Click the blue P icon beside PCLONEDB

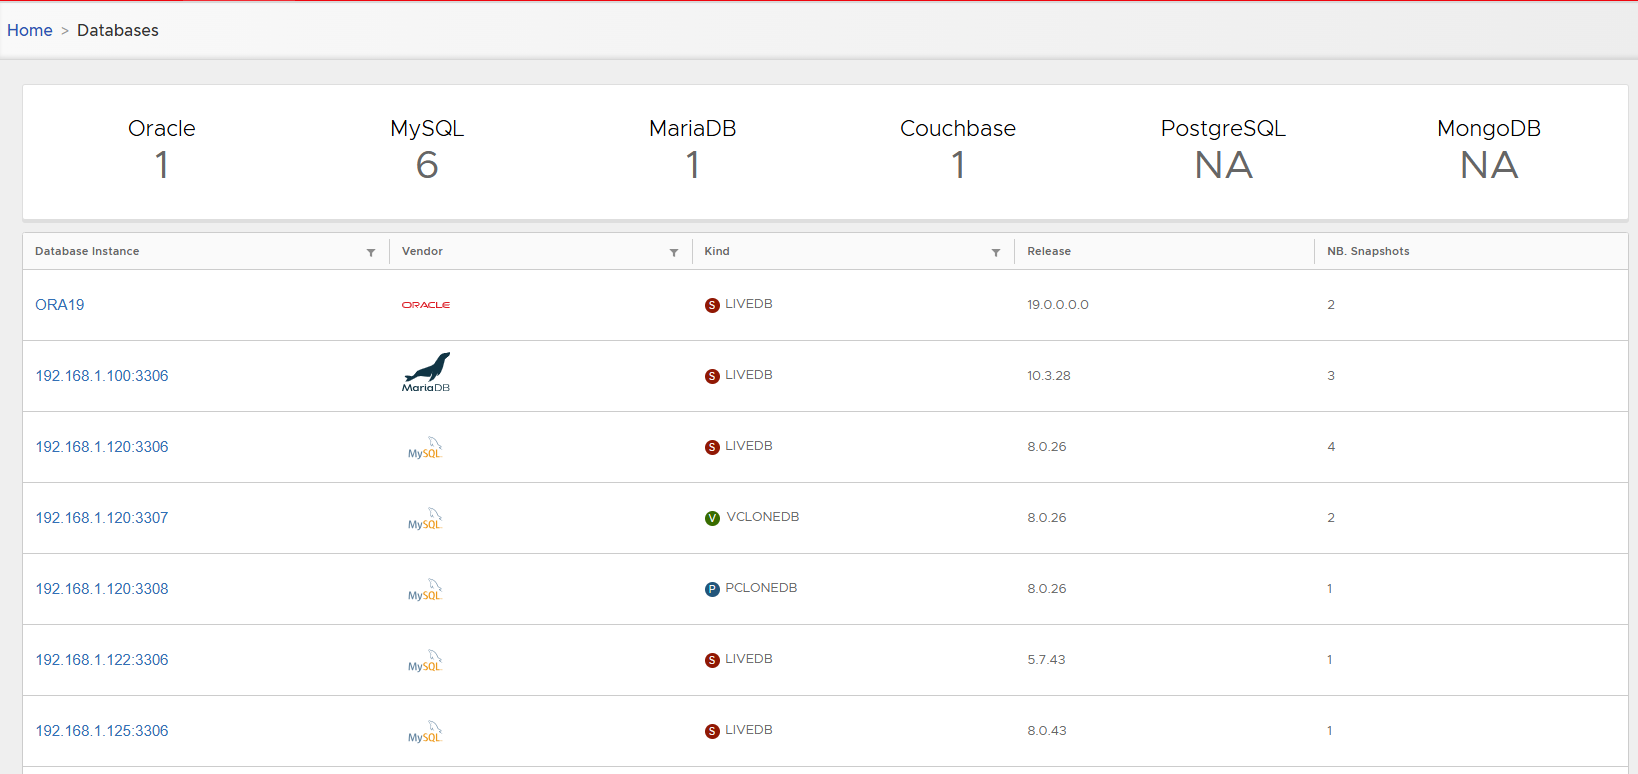(x=712, y=589)
